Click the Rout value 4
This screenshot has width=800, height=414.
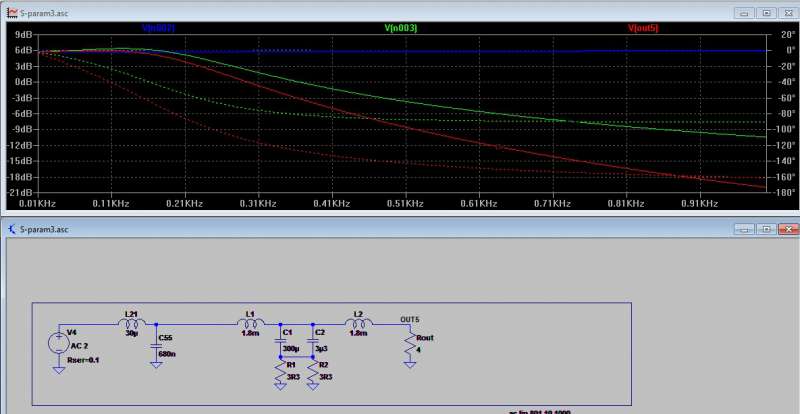pos(418,350)
